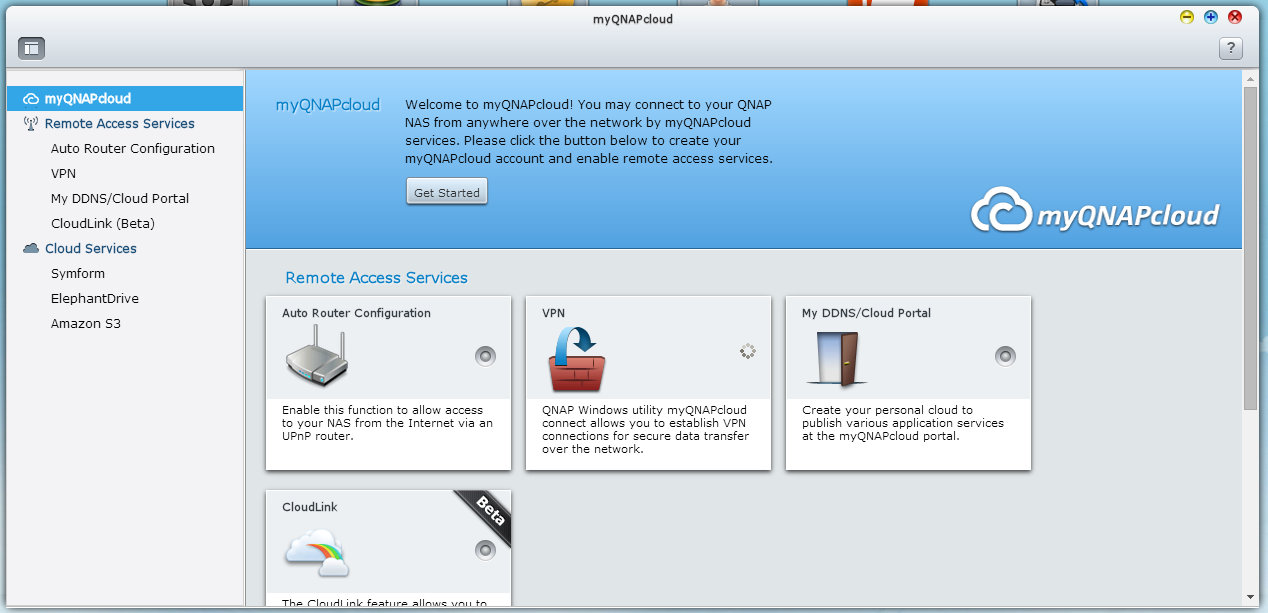Click the Beta ribbon on CloudLink card
Viewport: 1268px width, 613px height.
[x=488, y=513]
